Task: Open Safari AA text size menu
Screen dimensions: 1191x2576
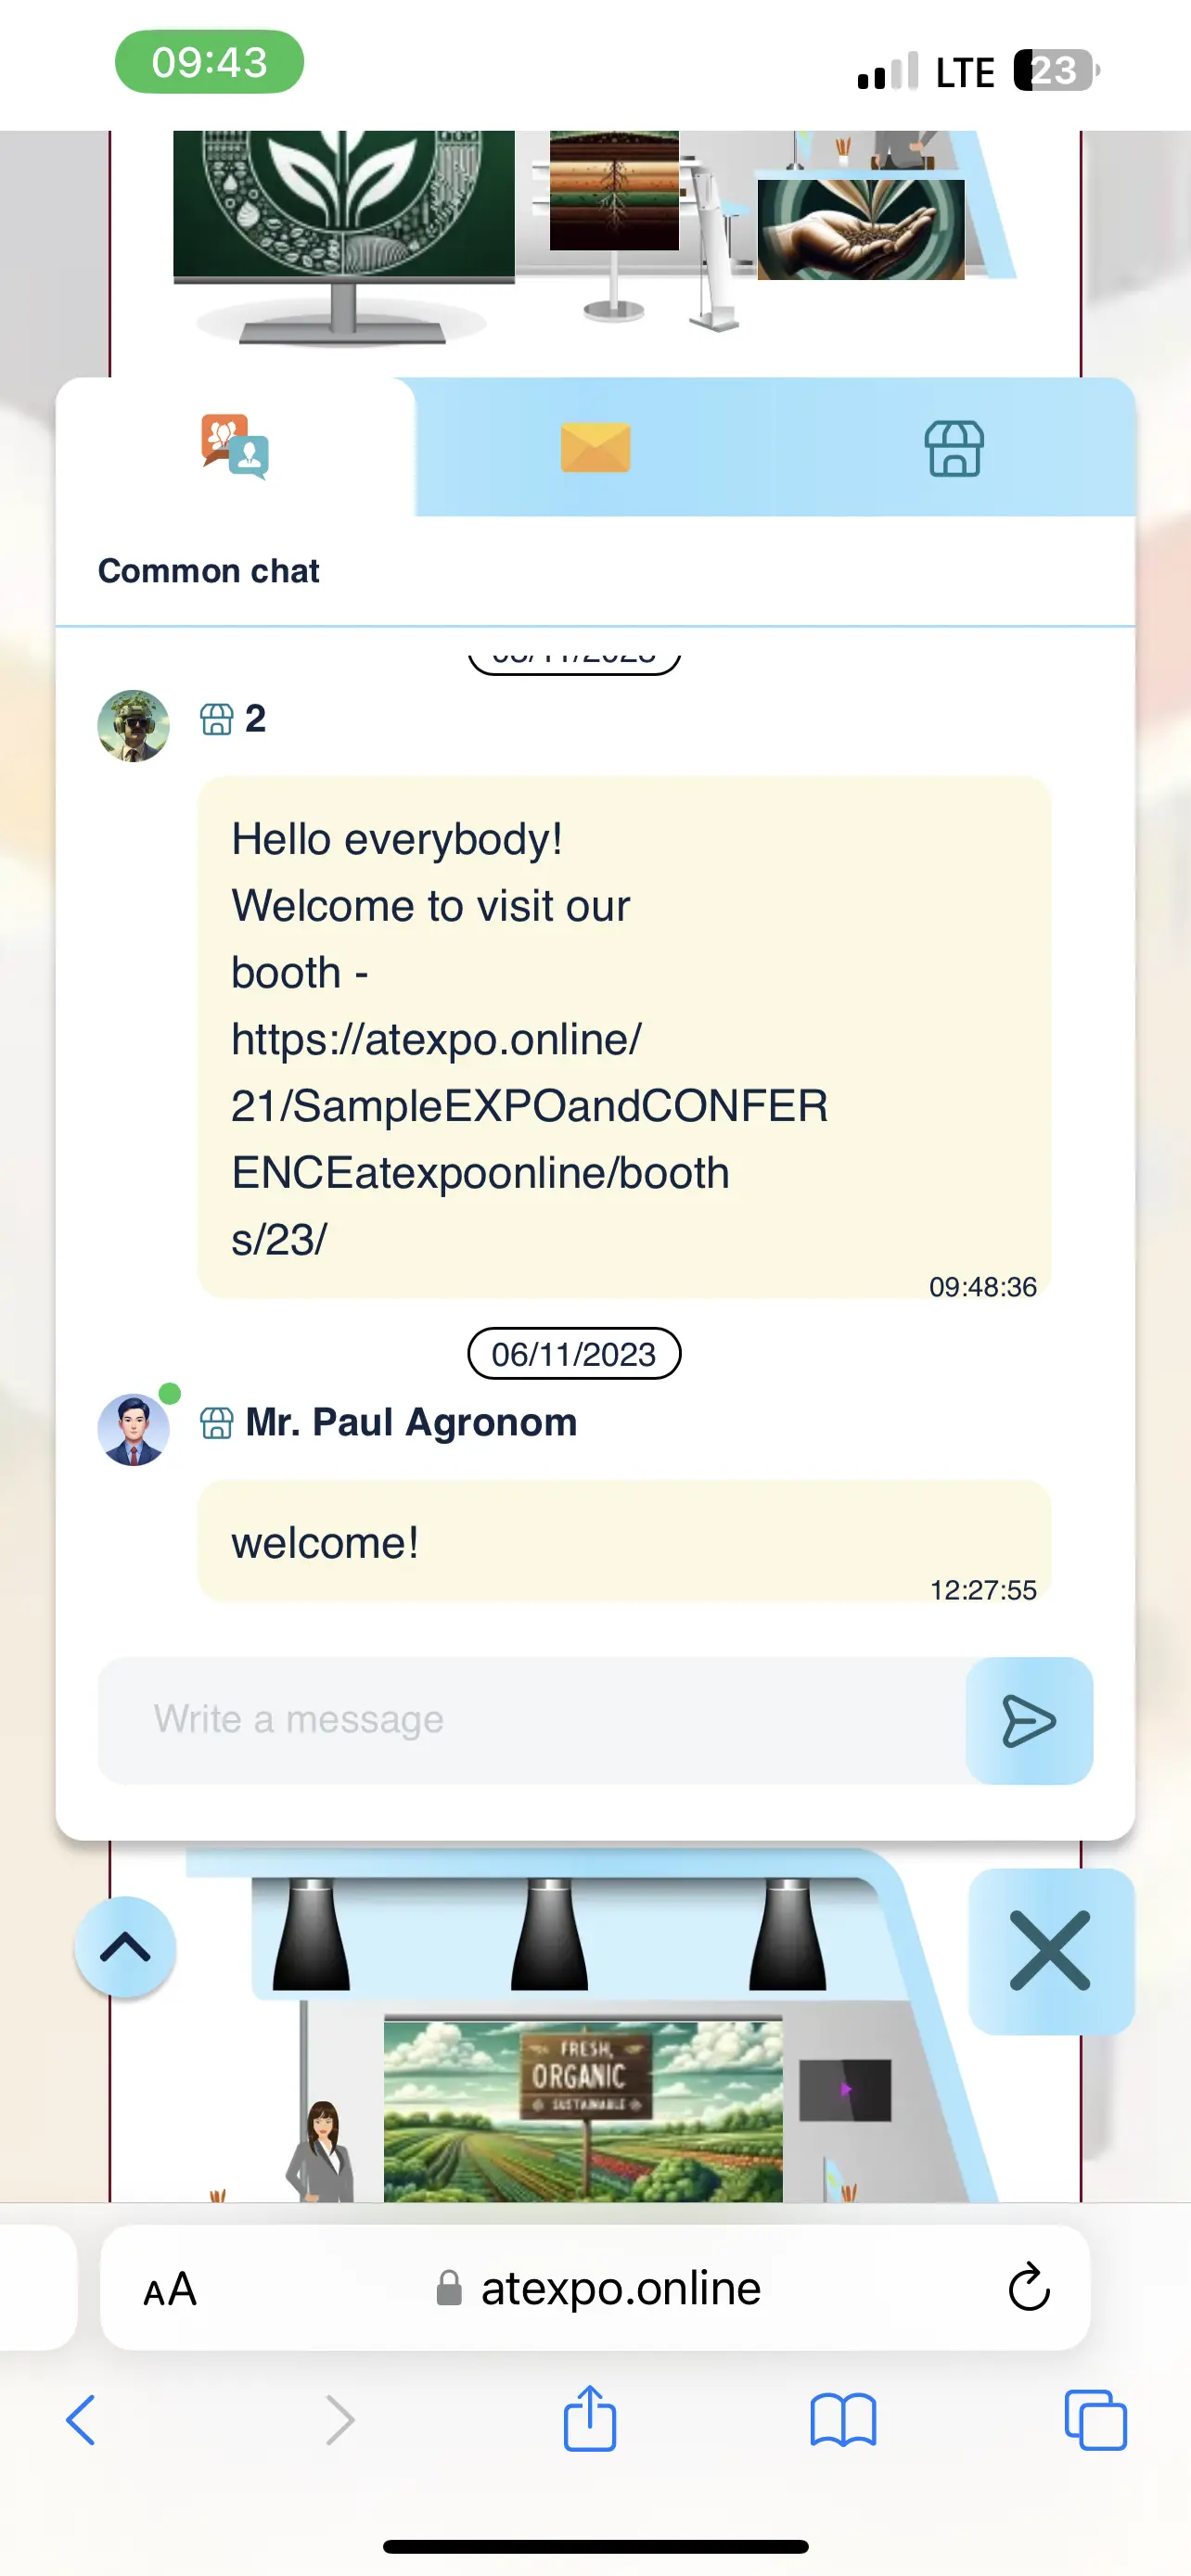Action: [x=170, y=2288]
